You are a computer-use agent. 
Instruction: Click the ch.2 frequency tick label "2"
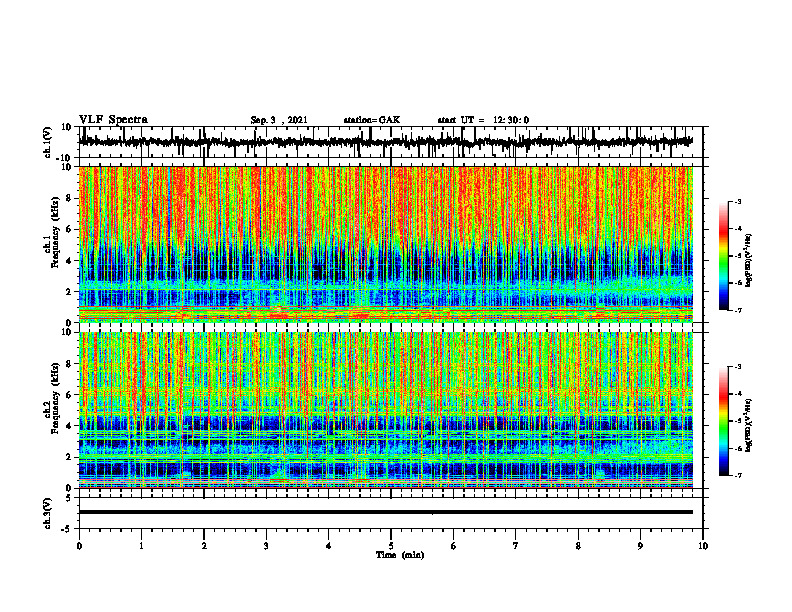[70, 457]
